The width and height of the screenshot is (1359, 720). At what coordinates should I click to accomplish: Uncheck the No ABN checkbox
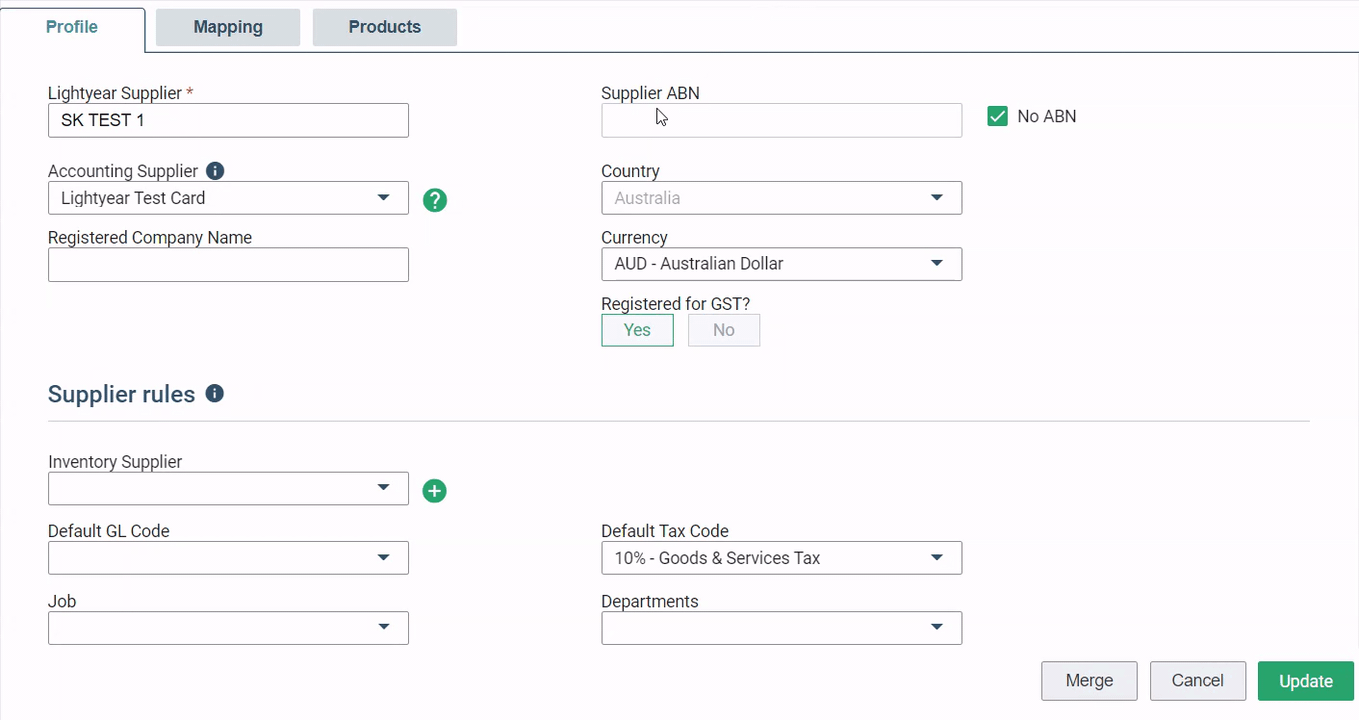(x=997, y=116)
